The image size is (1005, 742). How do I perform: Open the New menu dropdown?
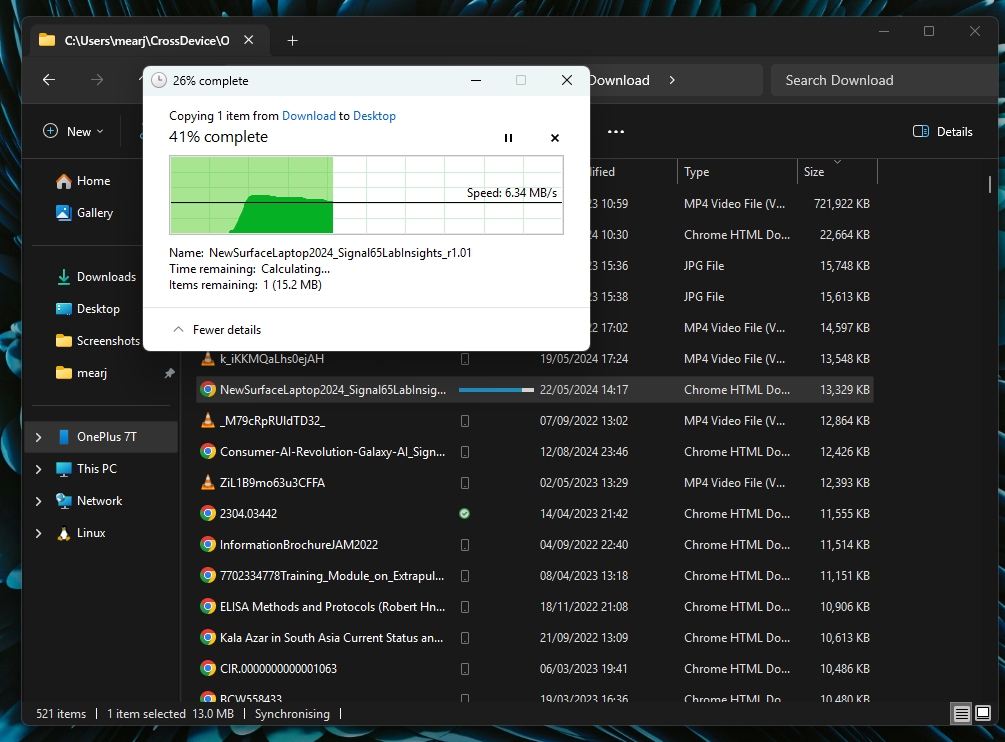[72, 131]
